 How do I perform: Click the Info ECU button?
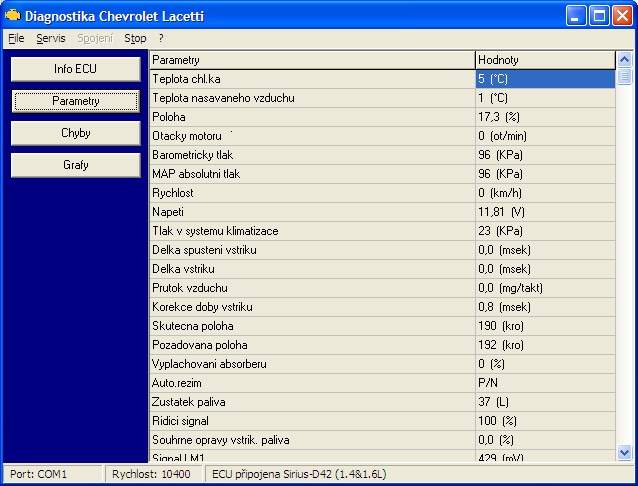pyautogui.click(x=76, y=69)
